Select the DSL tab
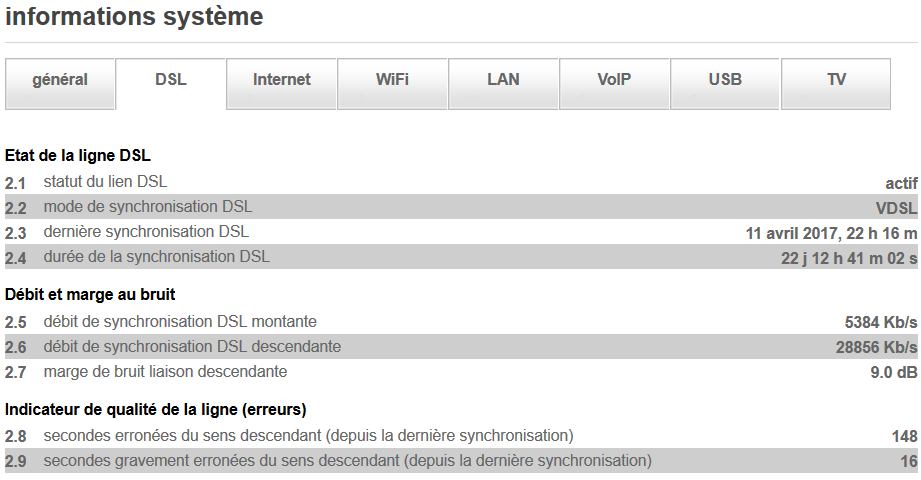 171,80
